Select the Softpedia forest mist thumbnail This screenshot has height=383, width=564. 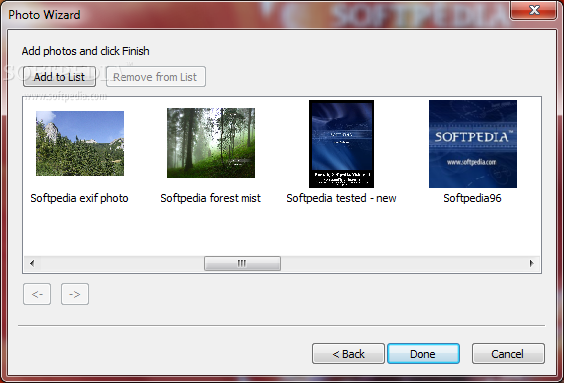click(211, 143)
